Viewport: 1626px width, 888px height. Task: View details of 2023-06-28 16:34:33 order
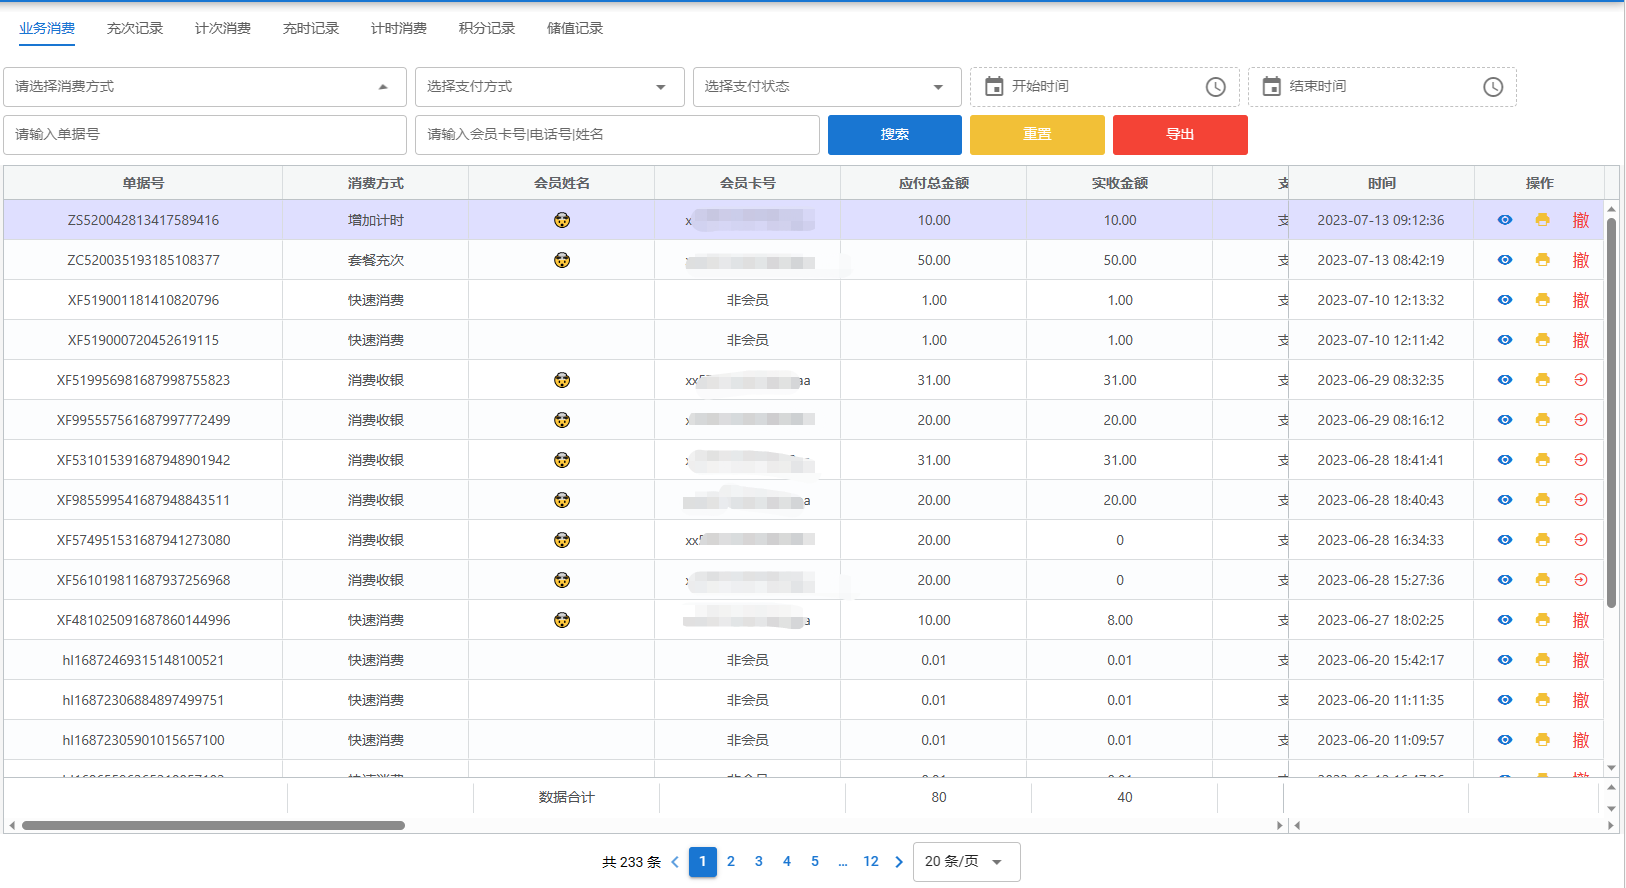(x=1505, y=540)
